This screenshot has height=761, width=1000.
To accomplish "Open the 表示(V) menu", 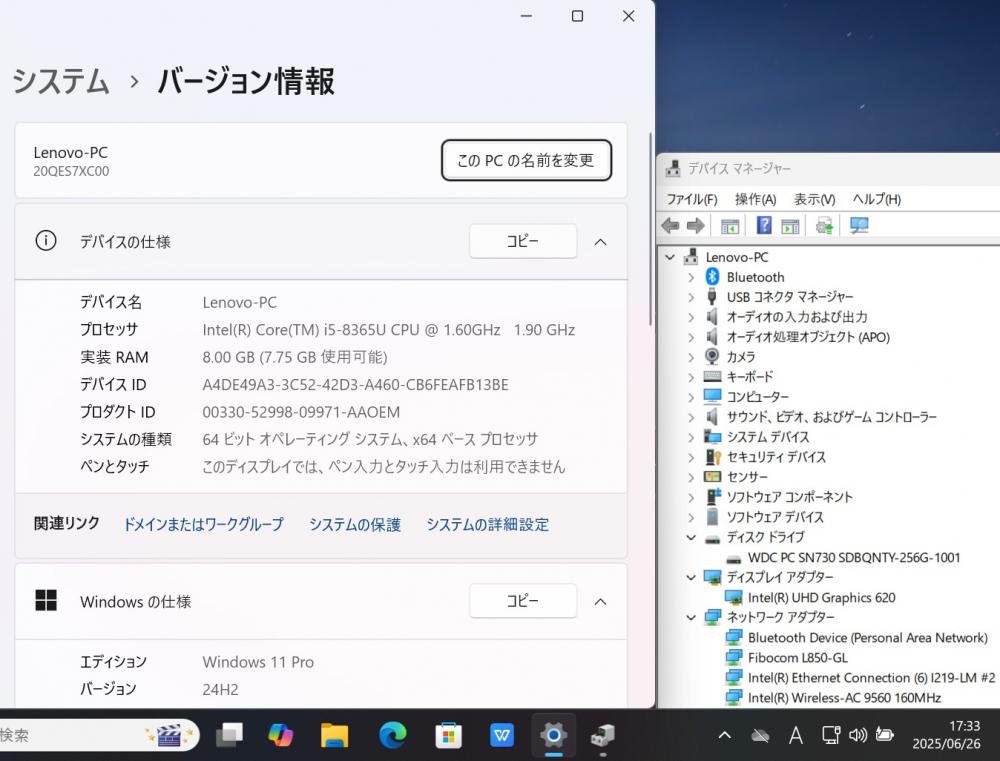I will click(814, 199).
